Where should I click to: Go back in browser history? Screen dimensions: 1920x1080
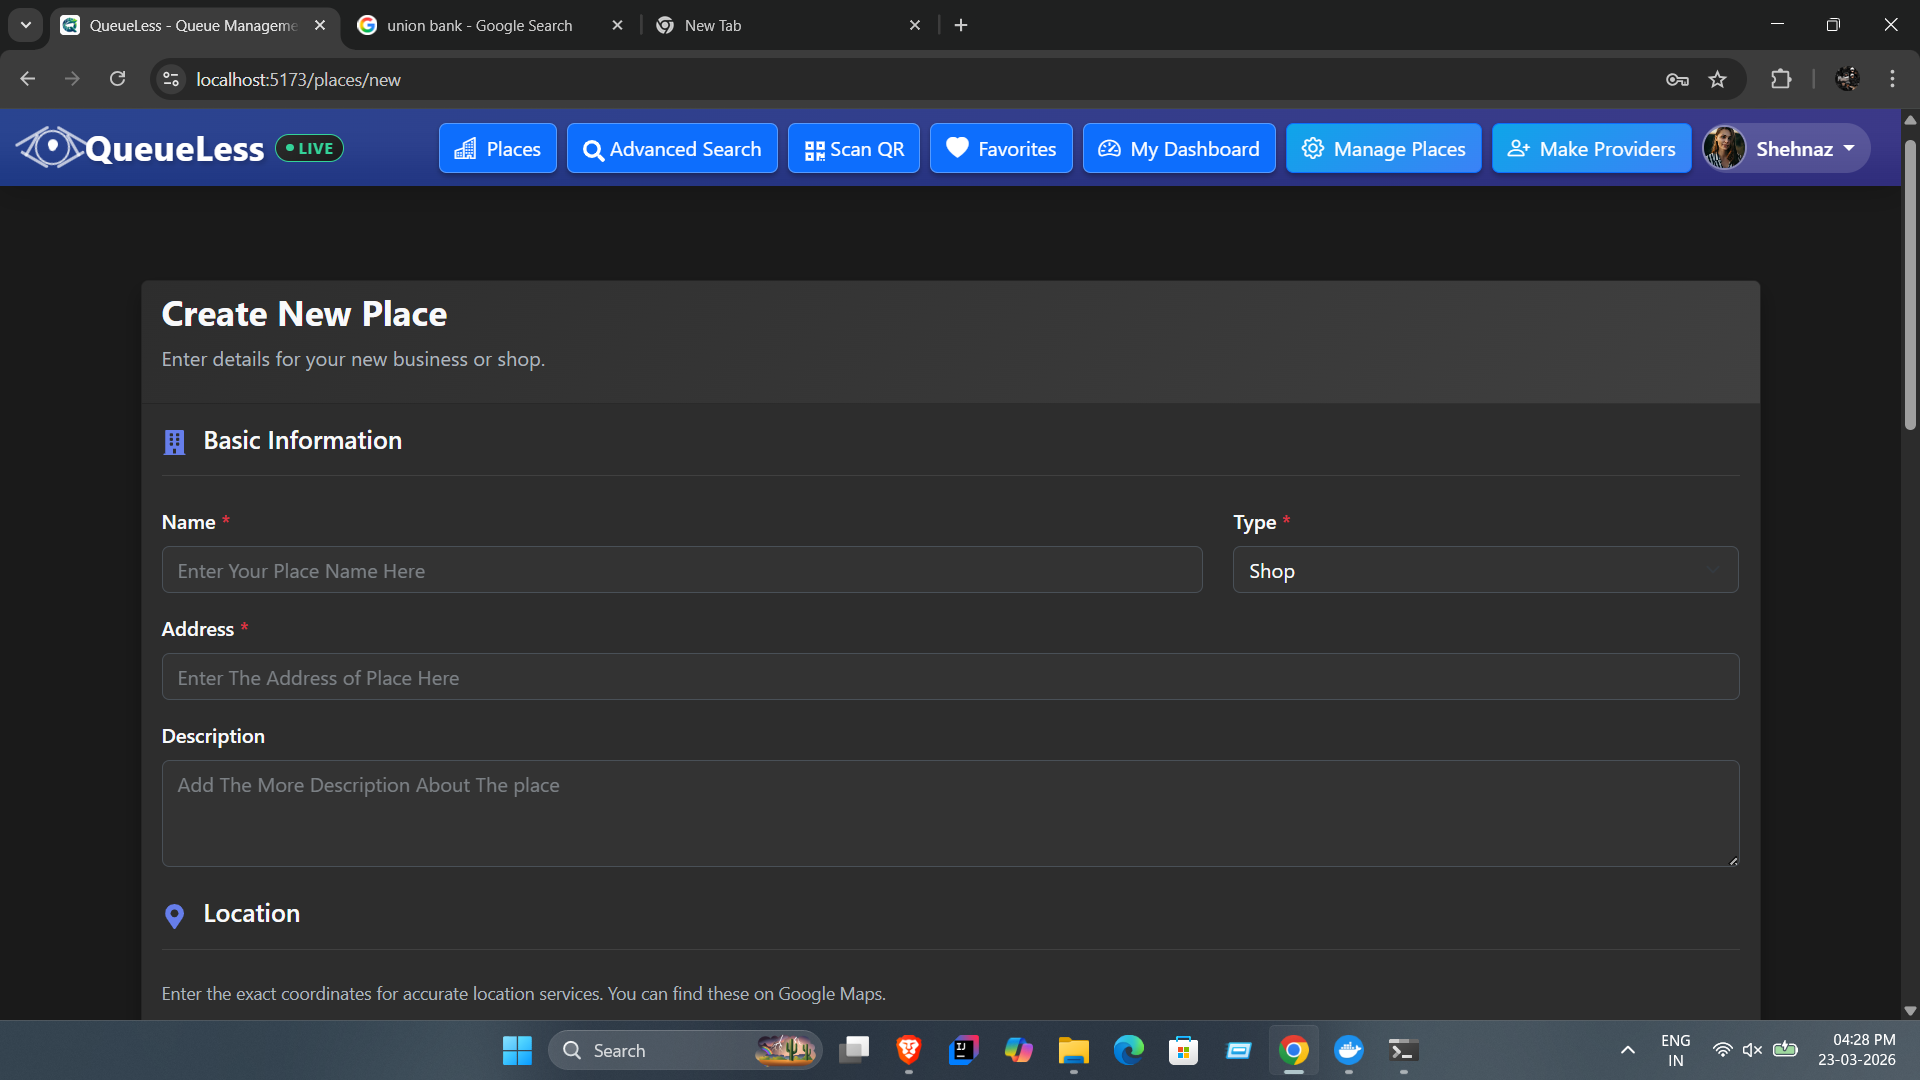27,79
